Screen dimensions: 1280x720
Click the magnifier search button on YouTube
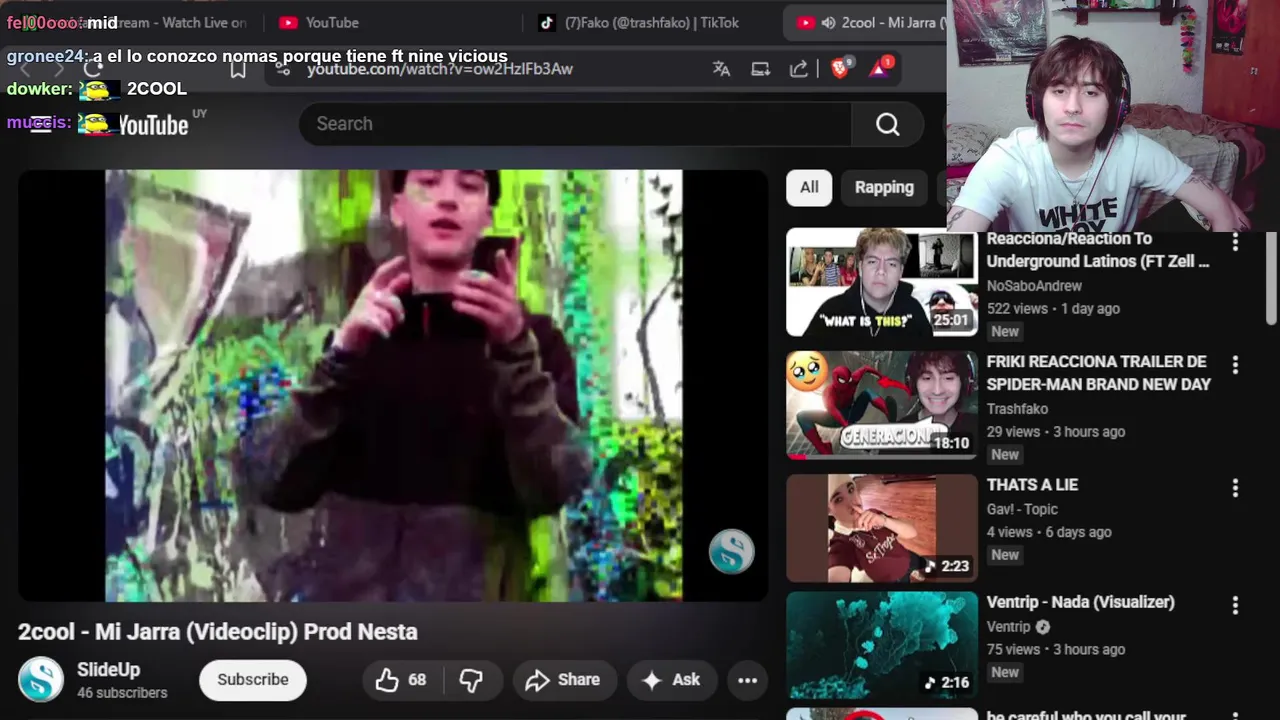tap(888, 124)
